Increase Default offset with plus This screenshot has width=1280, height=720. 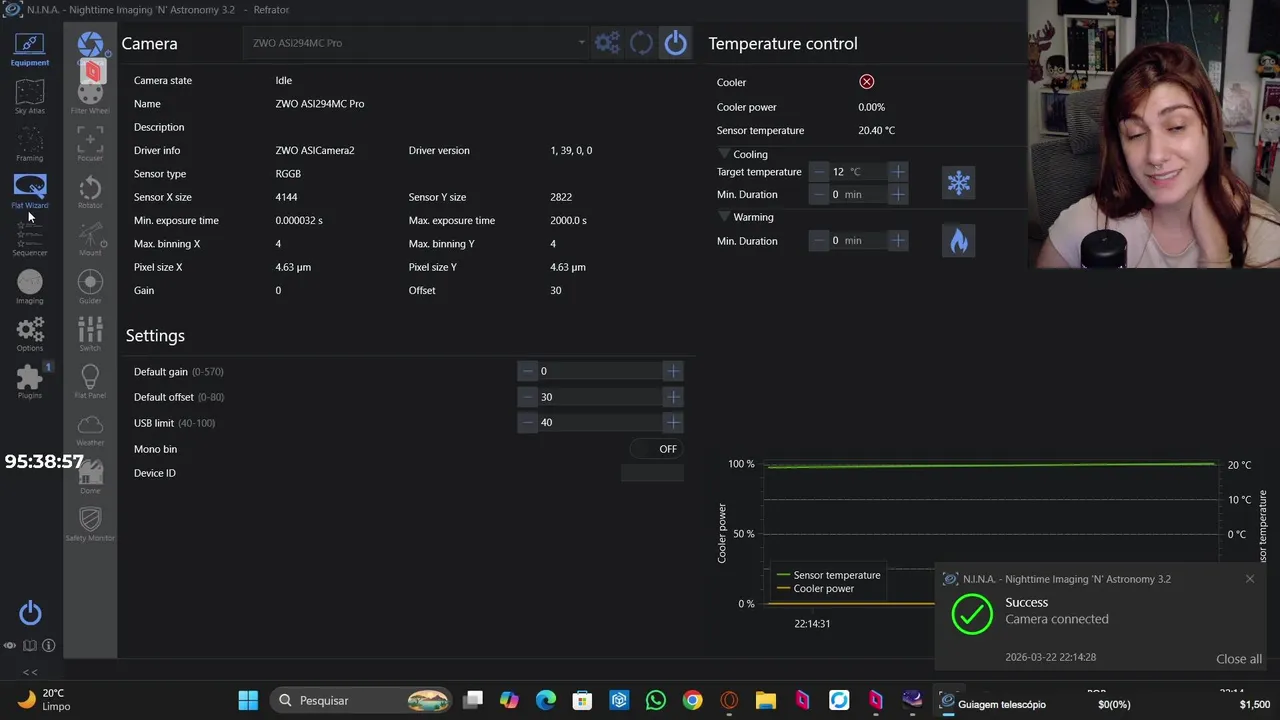pos(673,397)
